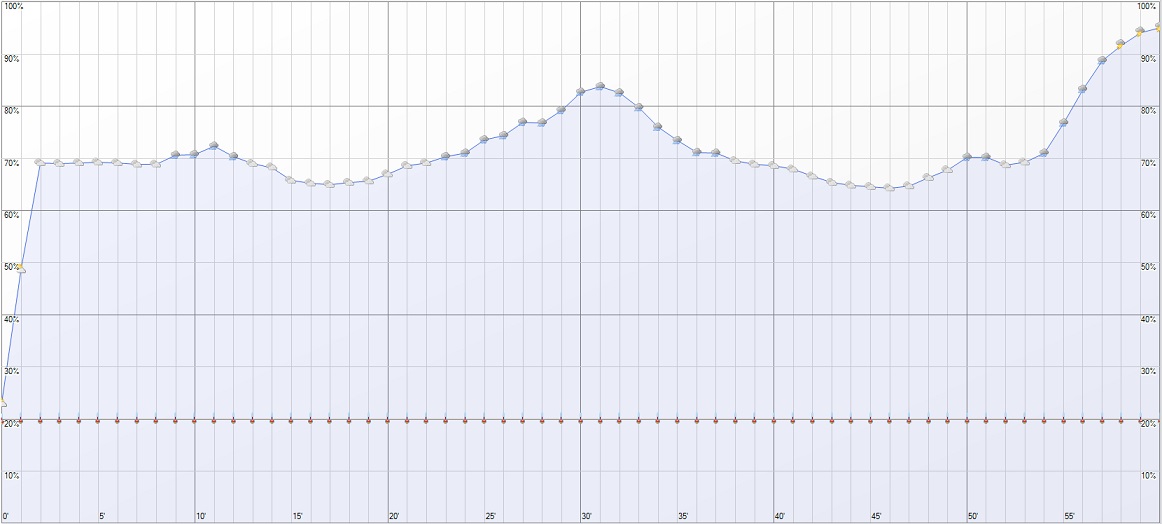The height and width of the screenshot is (524, 1162).
Task: Click the red marker on the 50-minute gridline
Action: [967, 420]
